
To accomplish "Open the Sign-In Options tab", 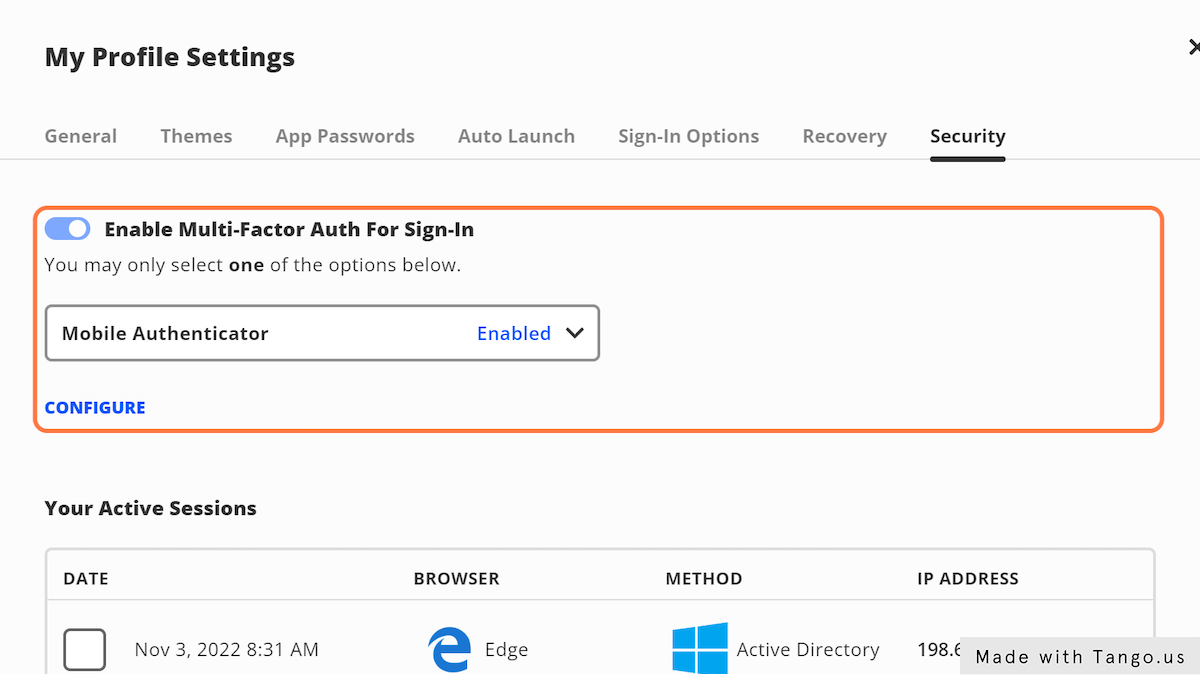I will (x=688, y=135).
